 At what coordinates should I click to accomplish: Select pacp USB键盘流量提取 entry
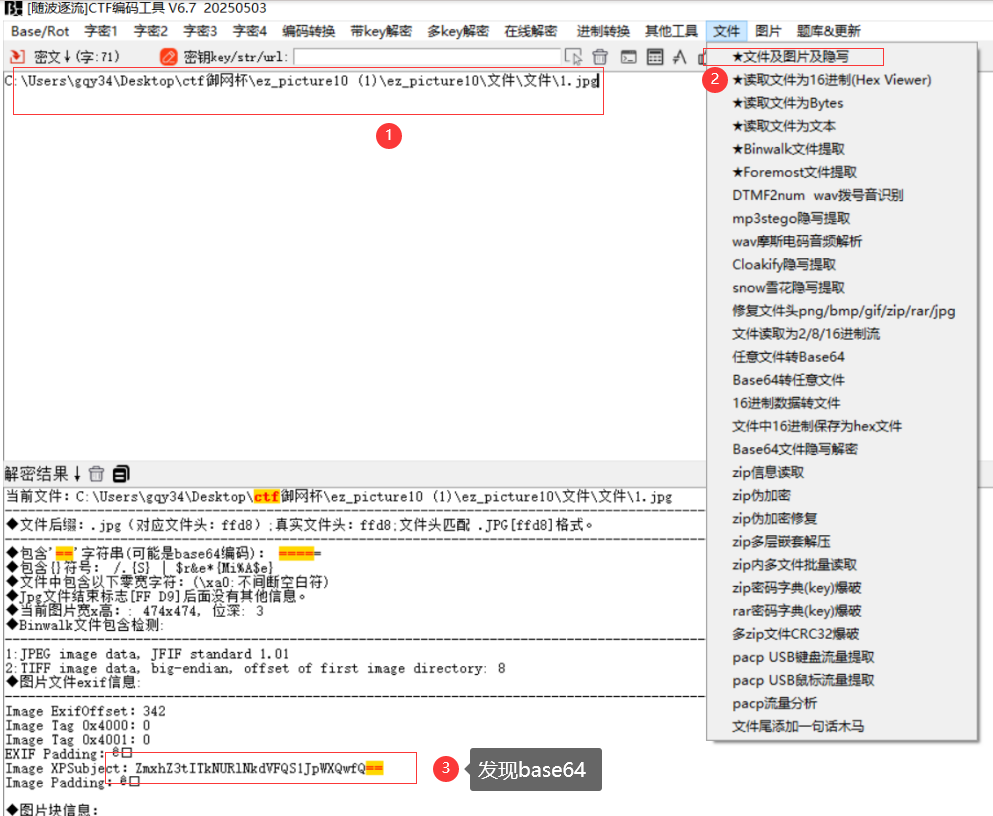[x=842, y=657]
